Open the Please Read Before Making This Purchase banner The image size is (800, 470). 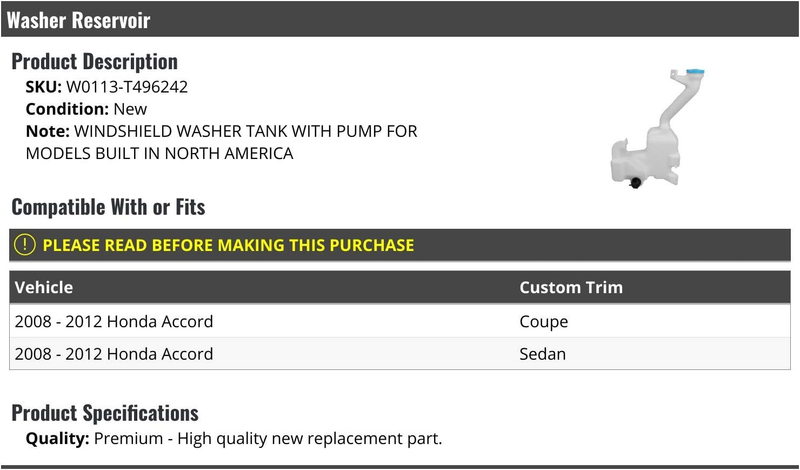(400, 245)
